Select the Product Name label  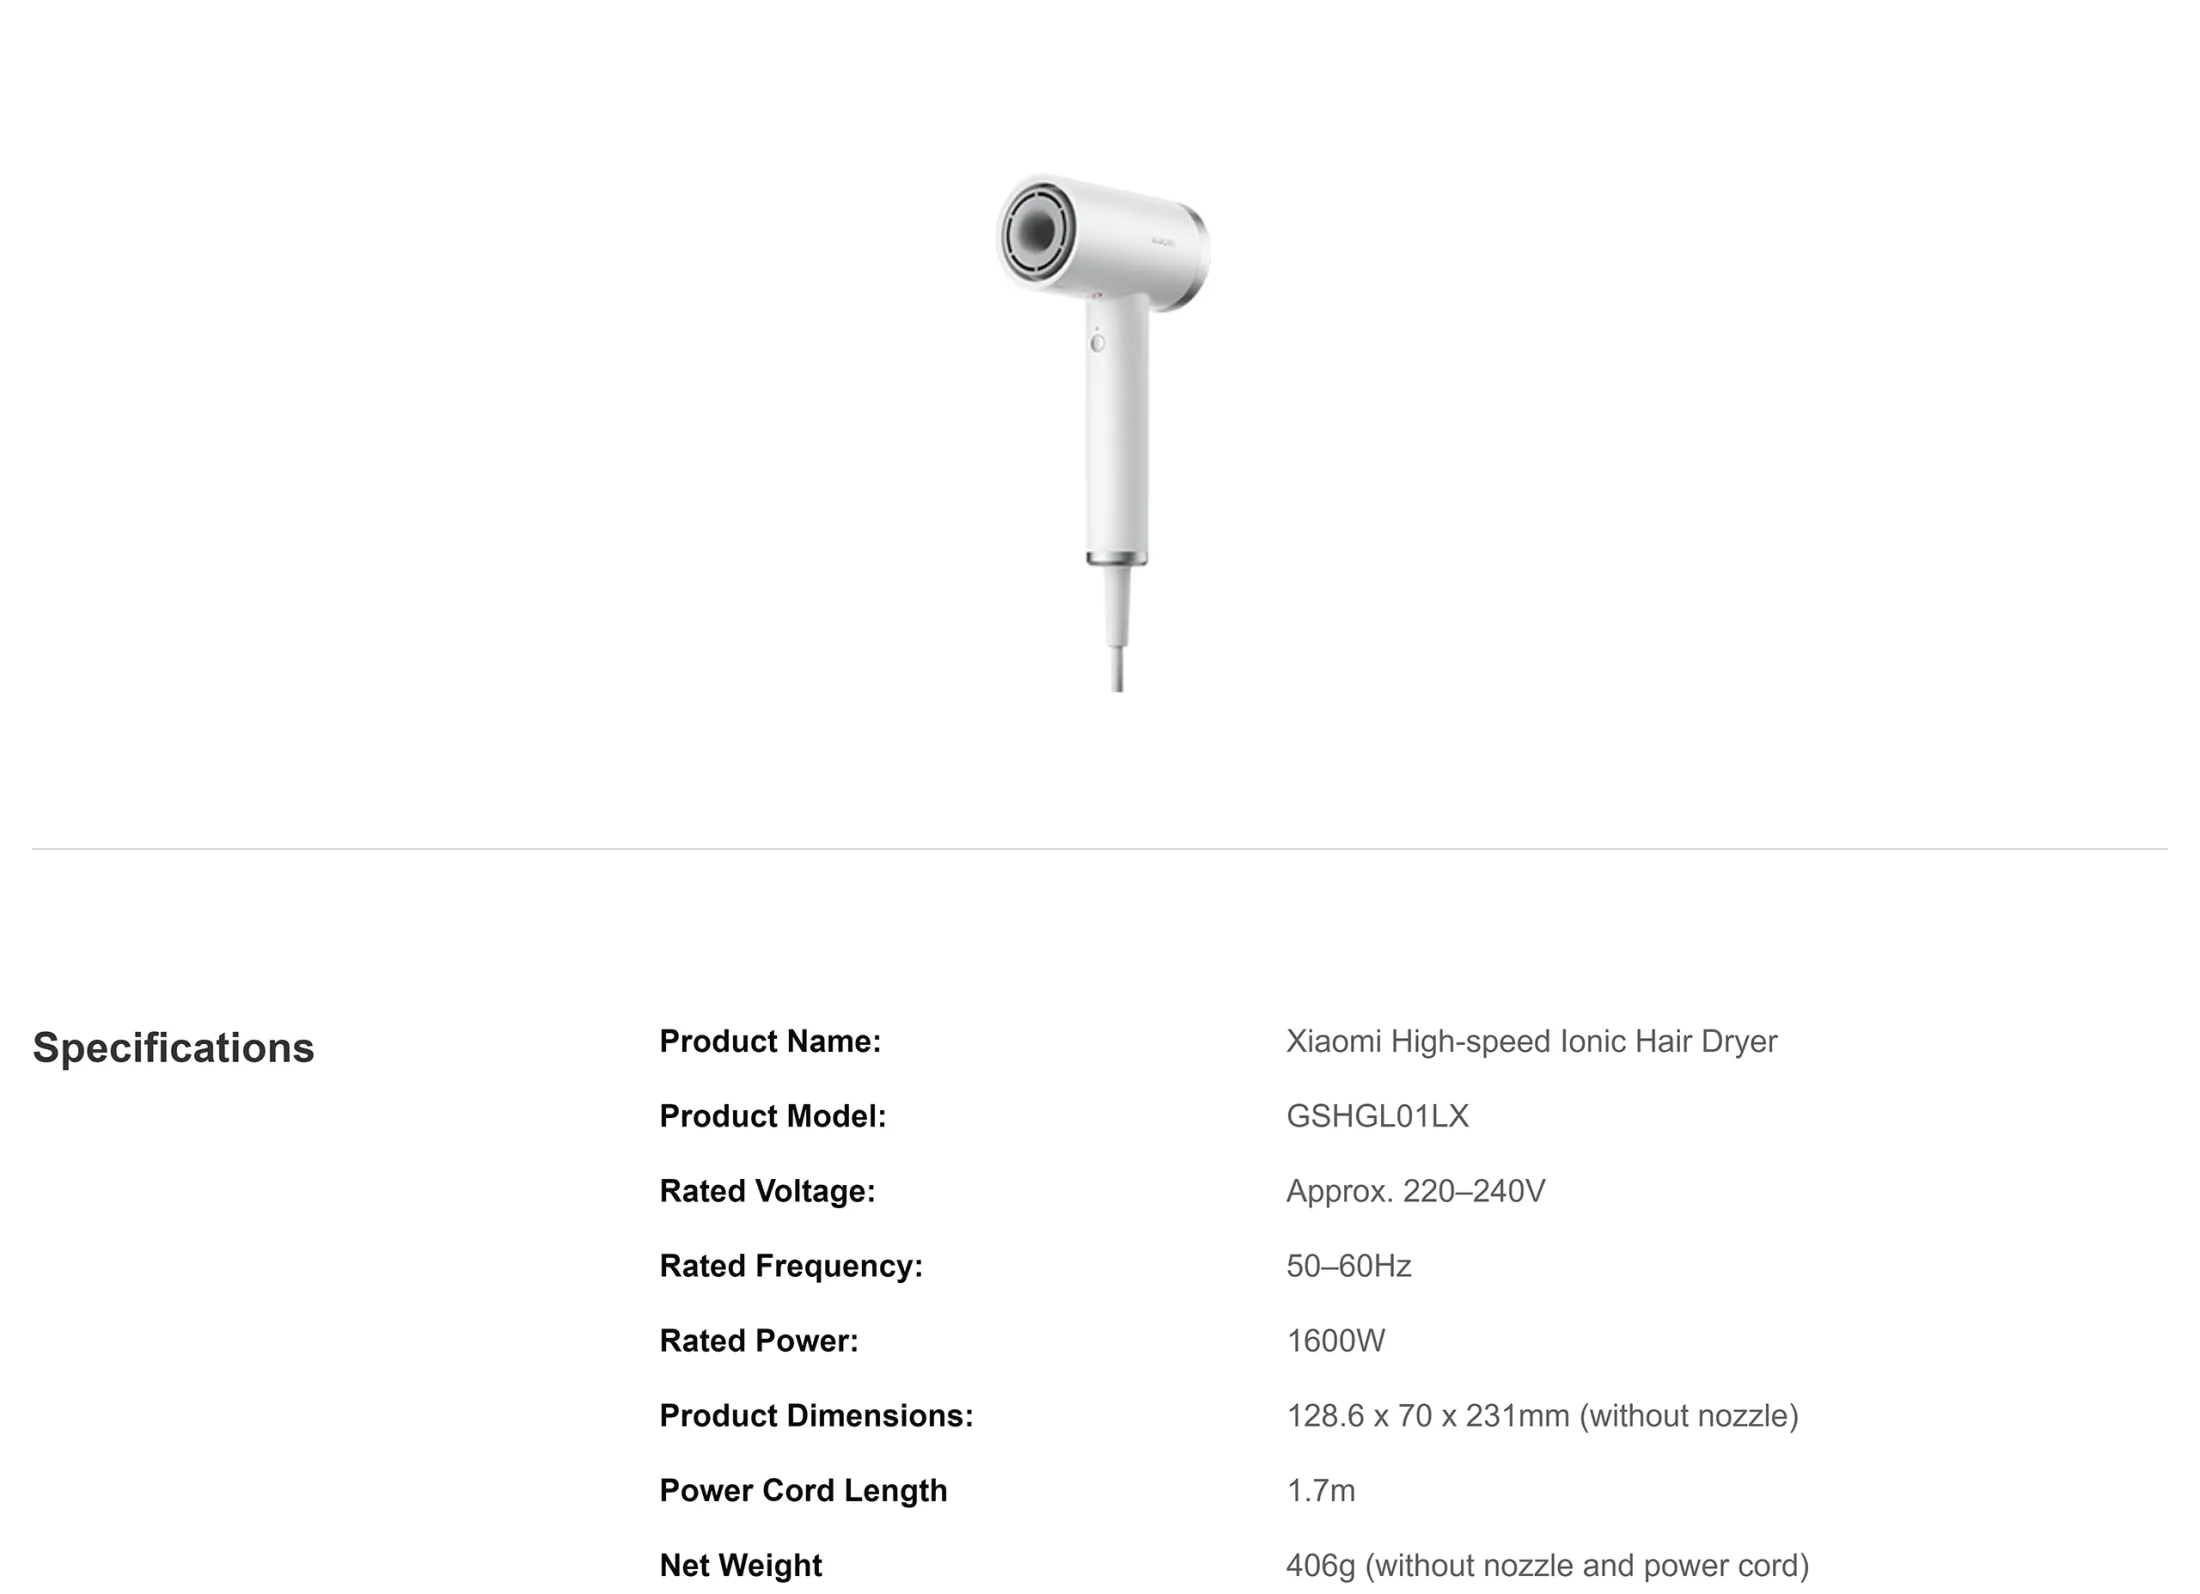point(770,1041)
